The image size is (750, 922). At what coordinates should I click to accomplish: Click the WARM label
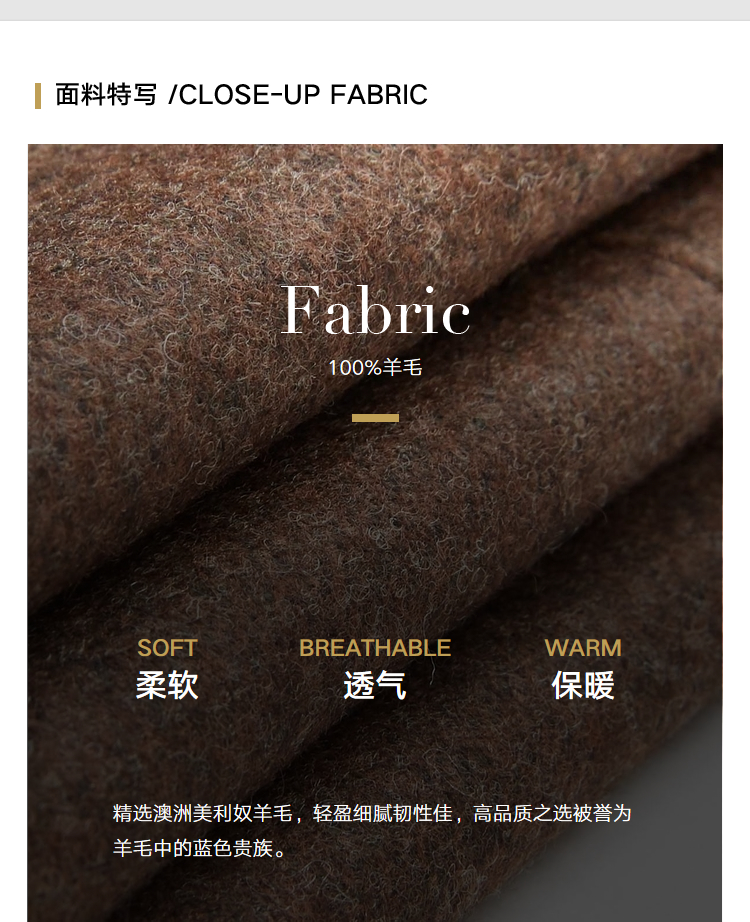click(x=583, y=648)
